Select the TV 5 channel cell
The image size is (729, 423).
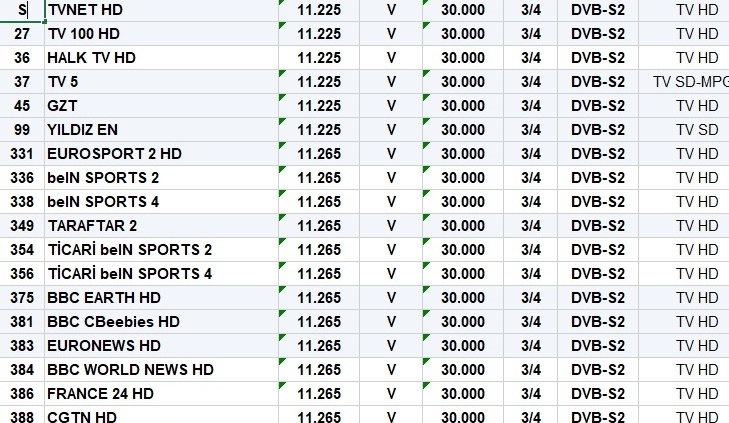(162, 82)
